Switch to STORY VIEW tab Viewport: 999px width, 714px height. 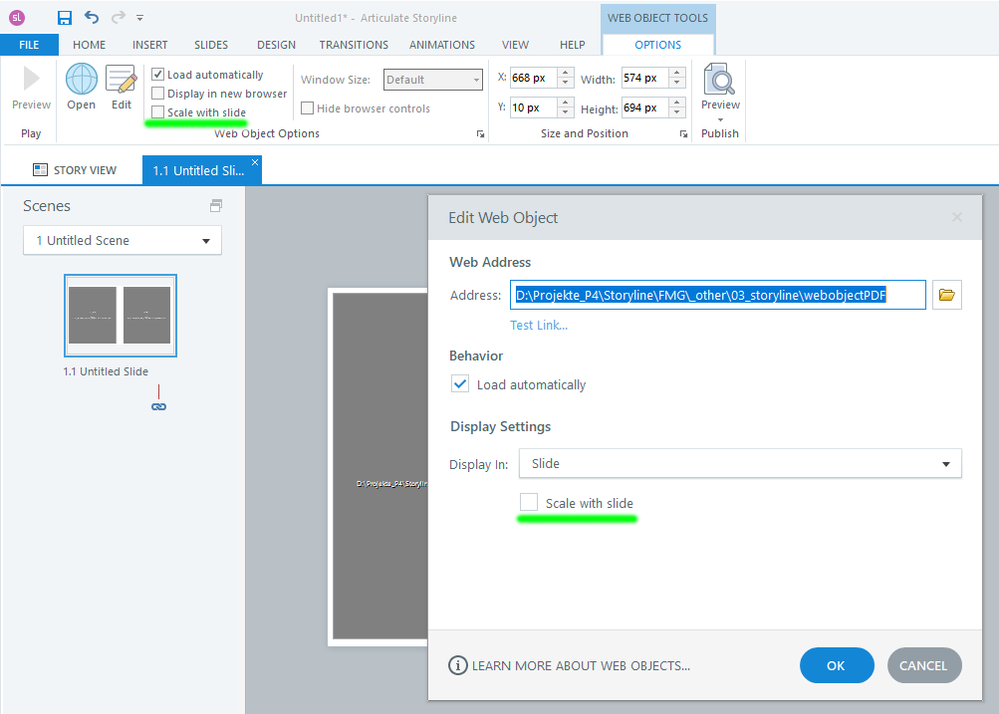pyautogui.click(x=75, y=170)
